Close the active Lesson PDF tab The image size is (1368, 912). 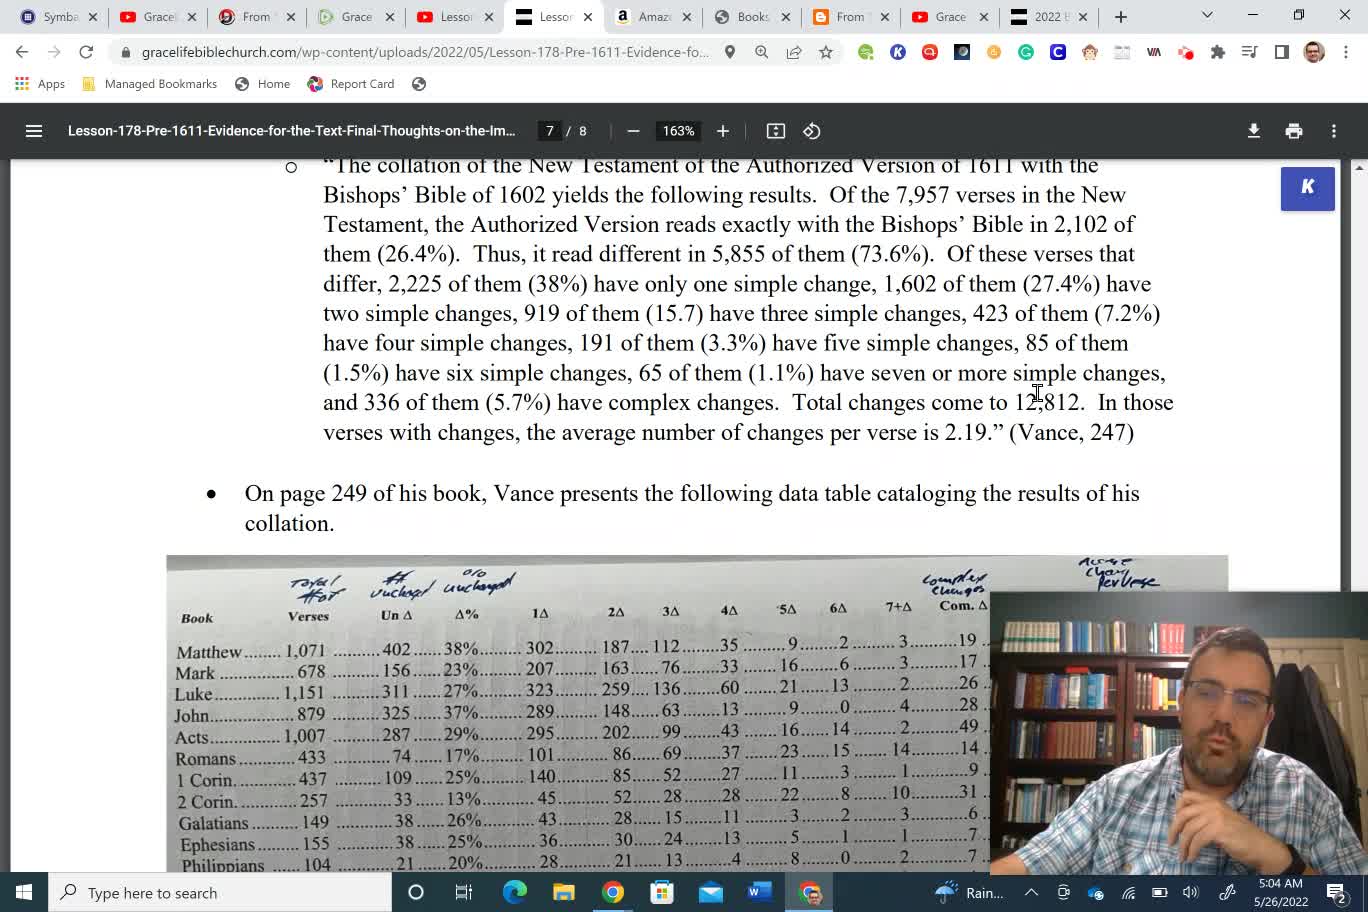[x=588, y=17]
